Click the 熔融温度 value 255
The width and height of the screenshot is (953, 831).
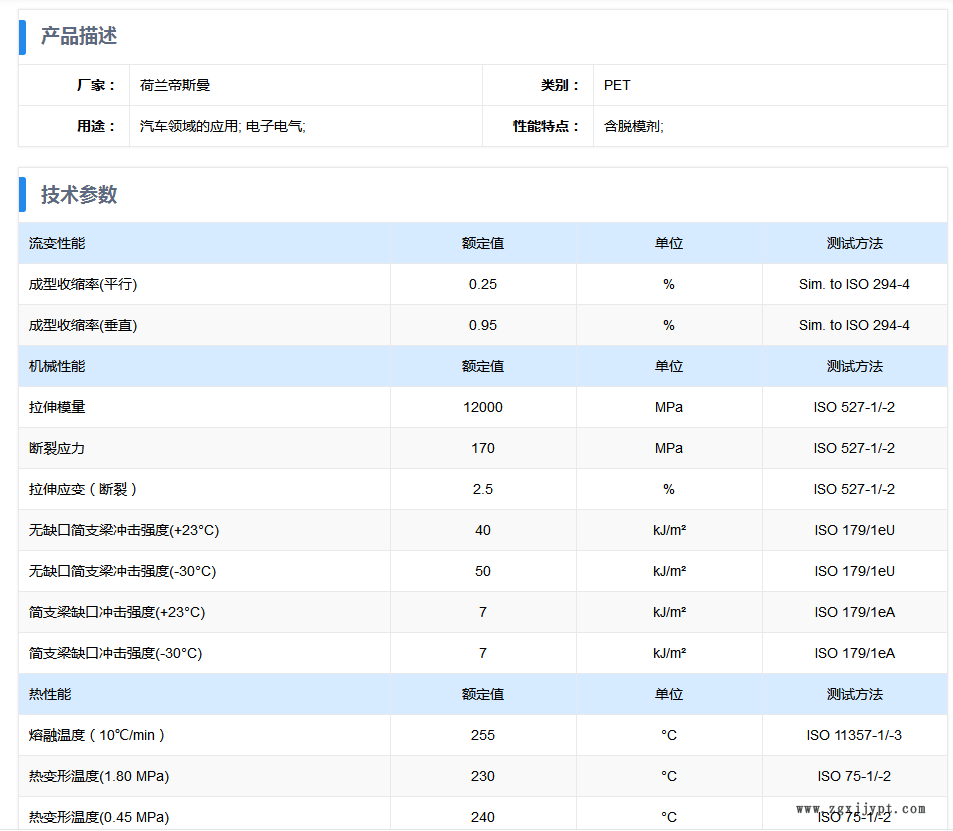[x=483, y=736]
